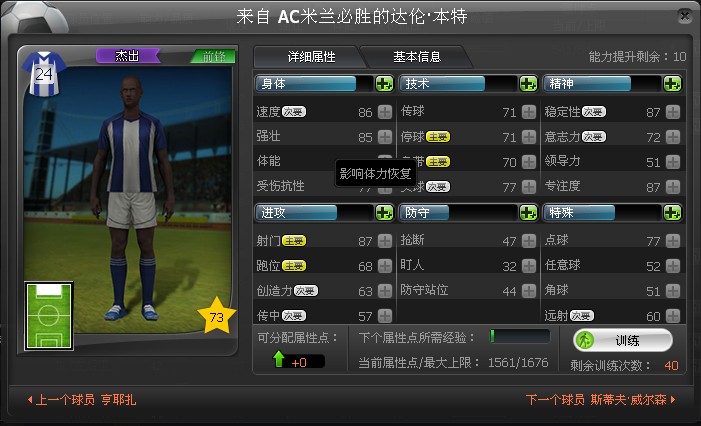Increase 传球 attribute with its plus
701x426 pixels.
tap(528, 112)
